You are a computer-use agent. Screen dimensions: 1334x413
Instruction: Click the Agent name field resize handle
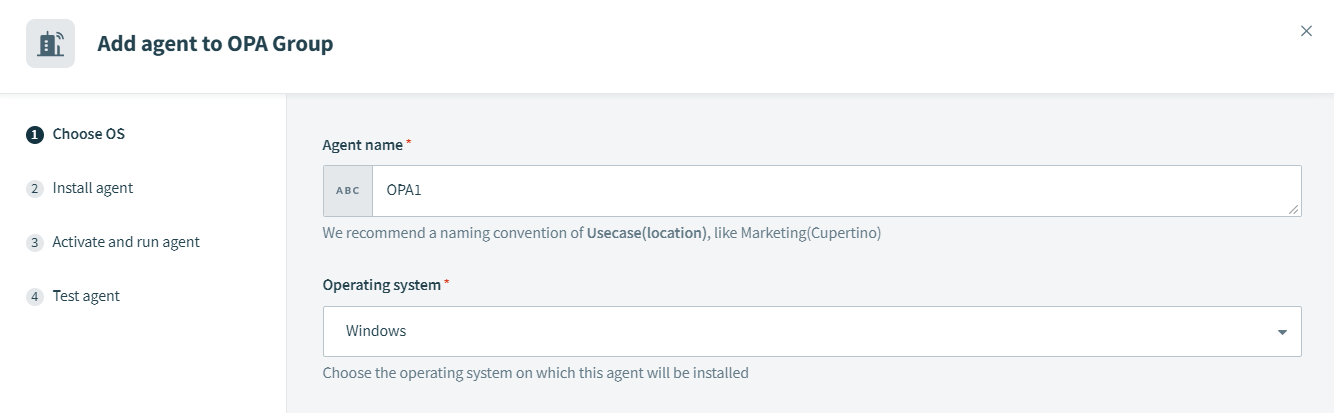point(1294,209)
